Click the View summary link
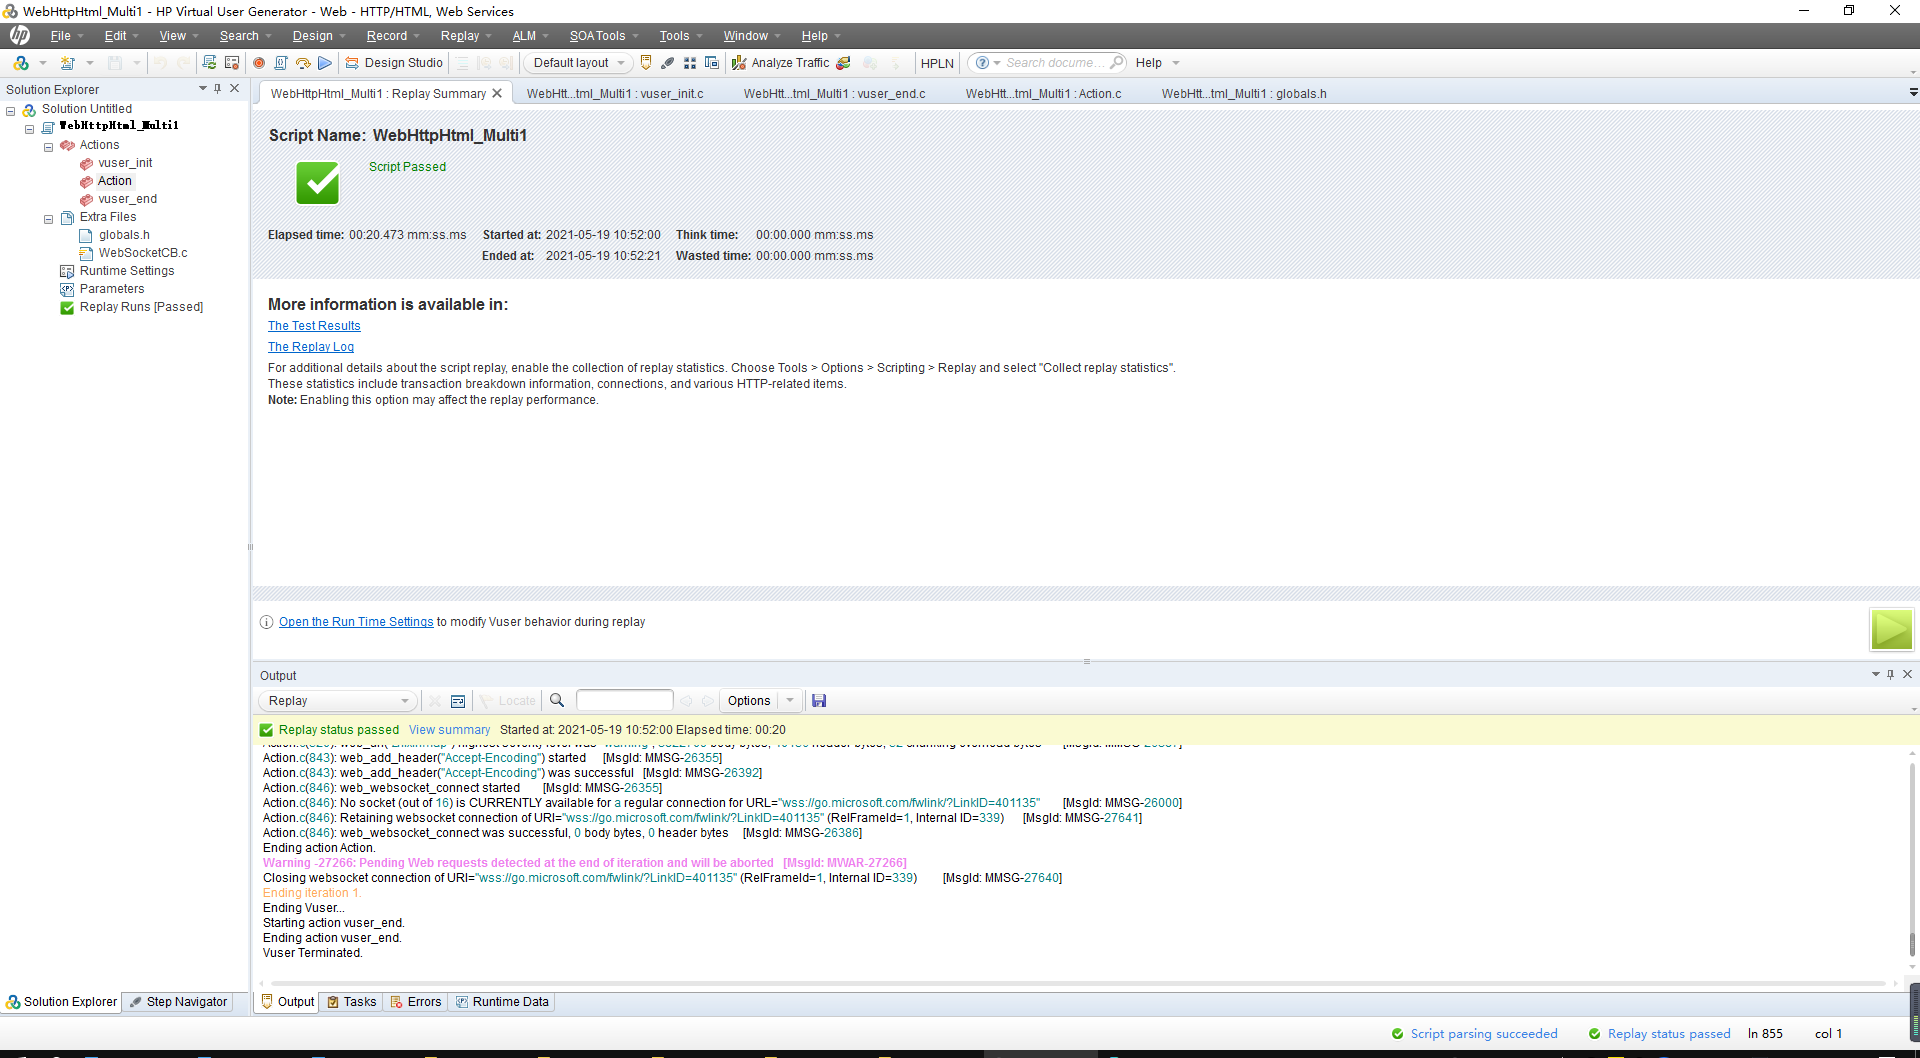This screenshot has height=1058, width=1920. (449, 730)
